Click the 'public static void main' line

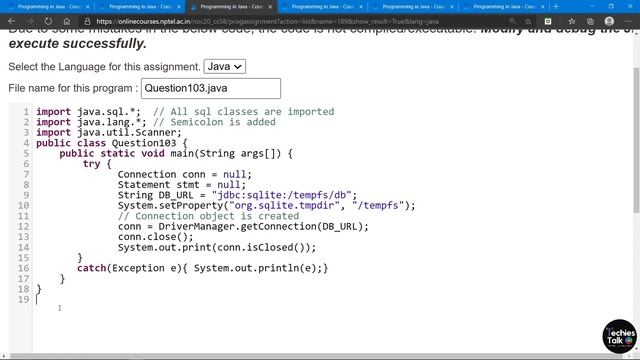pyautogui.click(x=176, y=153)
